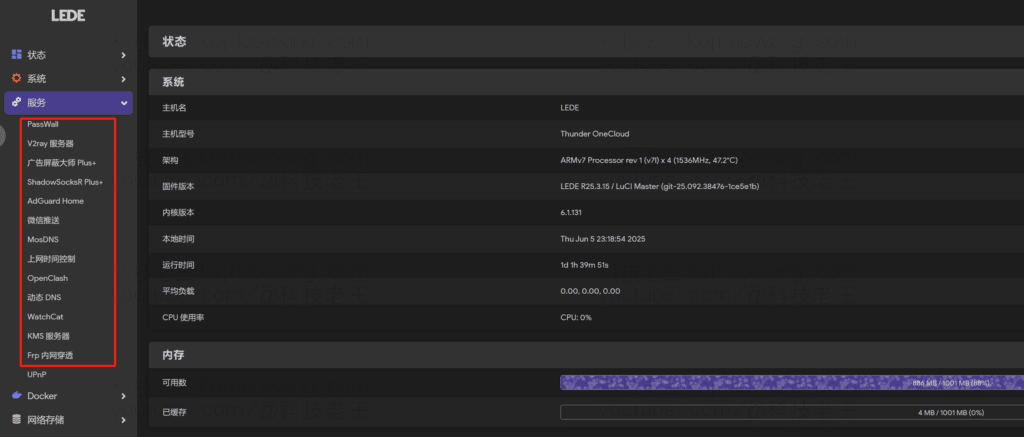Click the 已缓存 memory progress bar
1024x437 pixels.
792,412
